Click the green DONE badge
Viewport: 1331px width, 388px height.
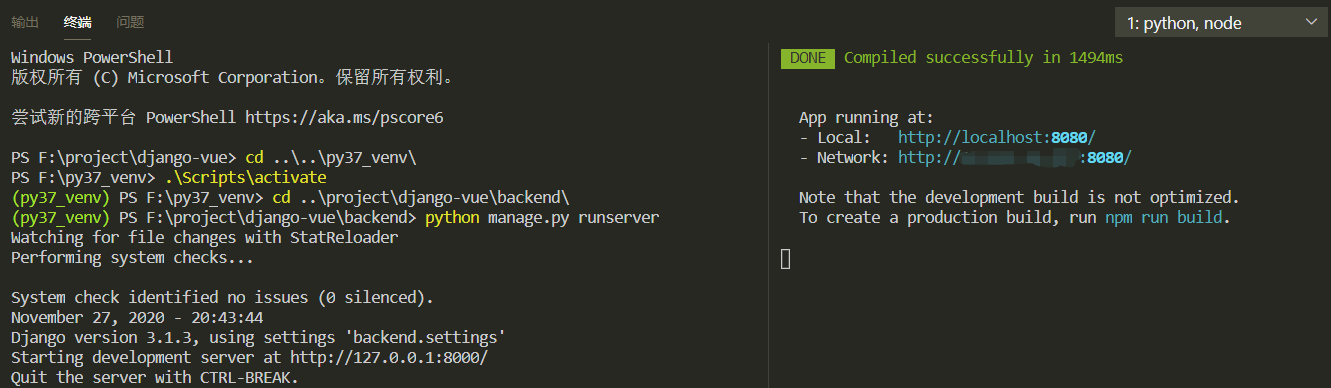coord(808,58)
